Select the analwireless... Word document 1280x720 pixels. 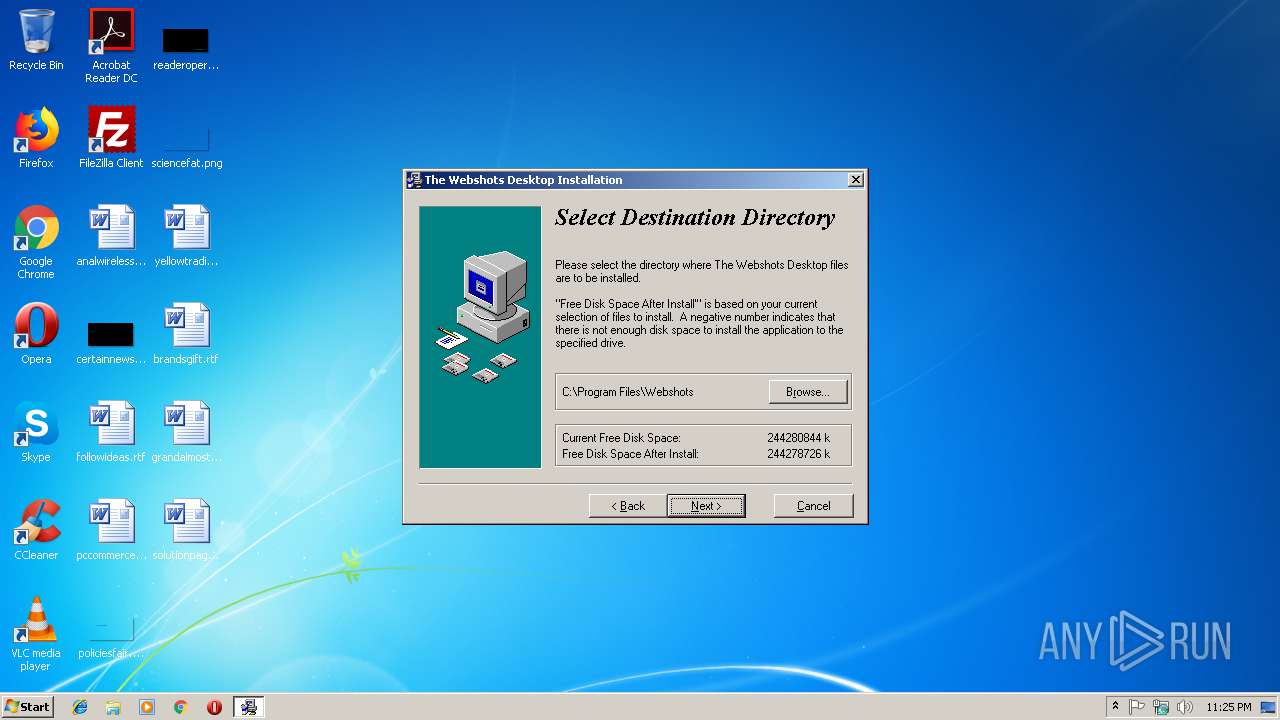pos(111,236)
